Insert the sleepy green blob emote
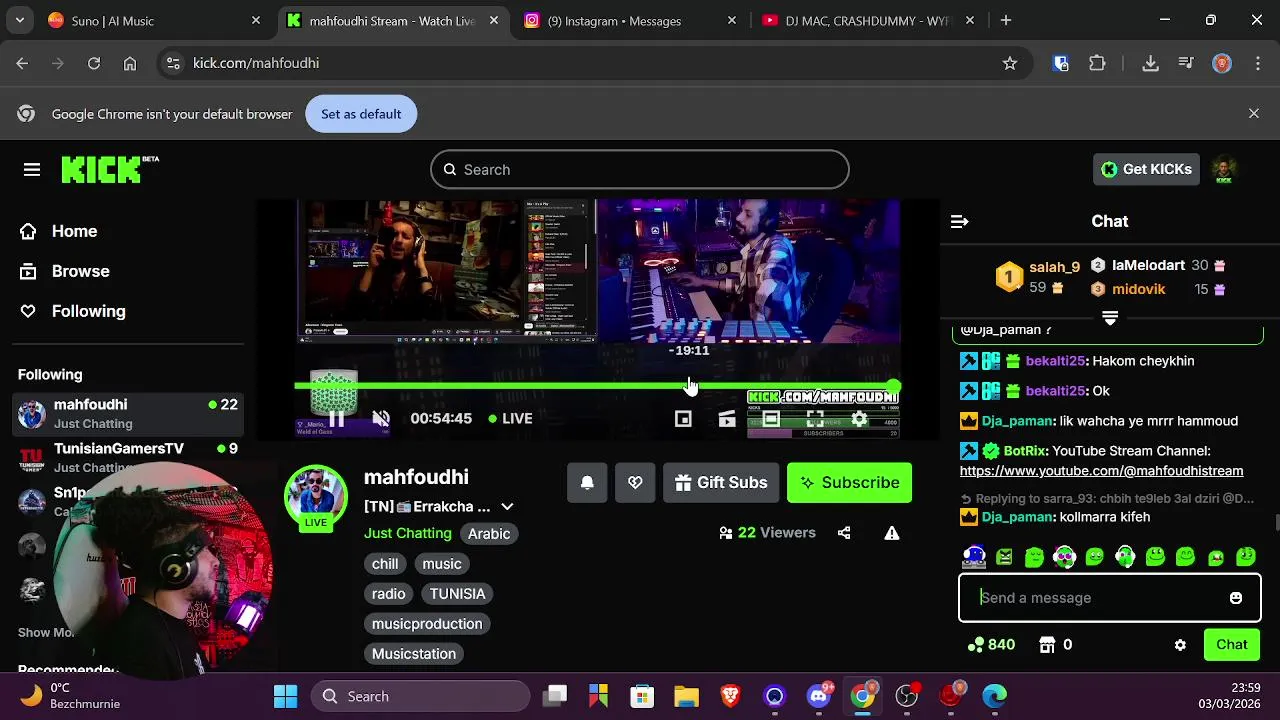This screenshot has height=720, width=1280. point(1034,556)
